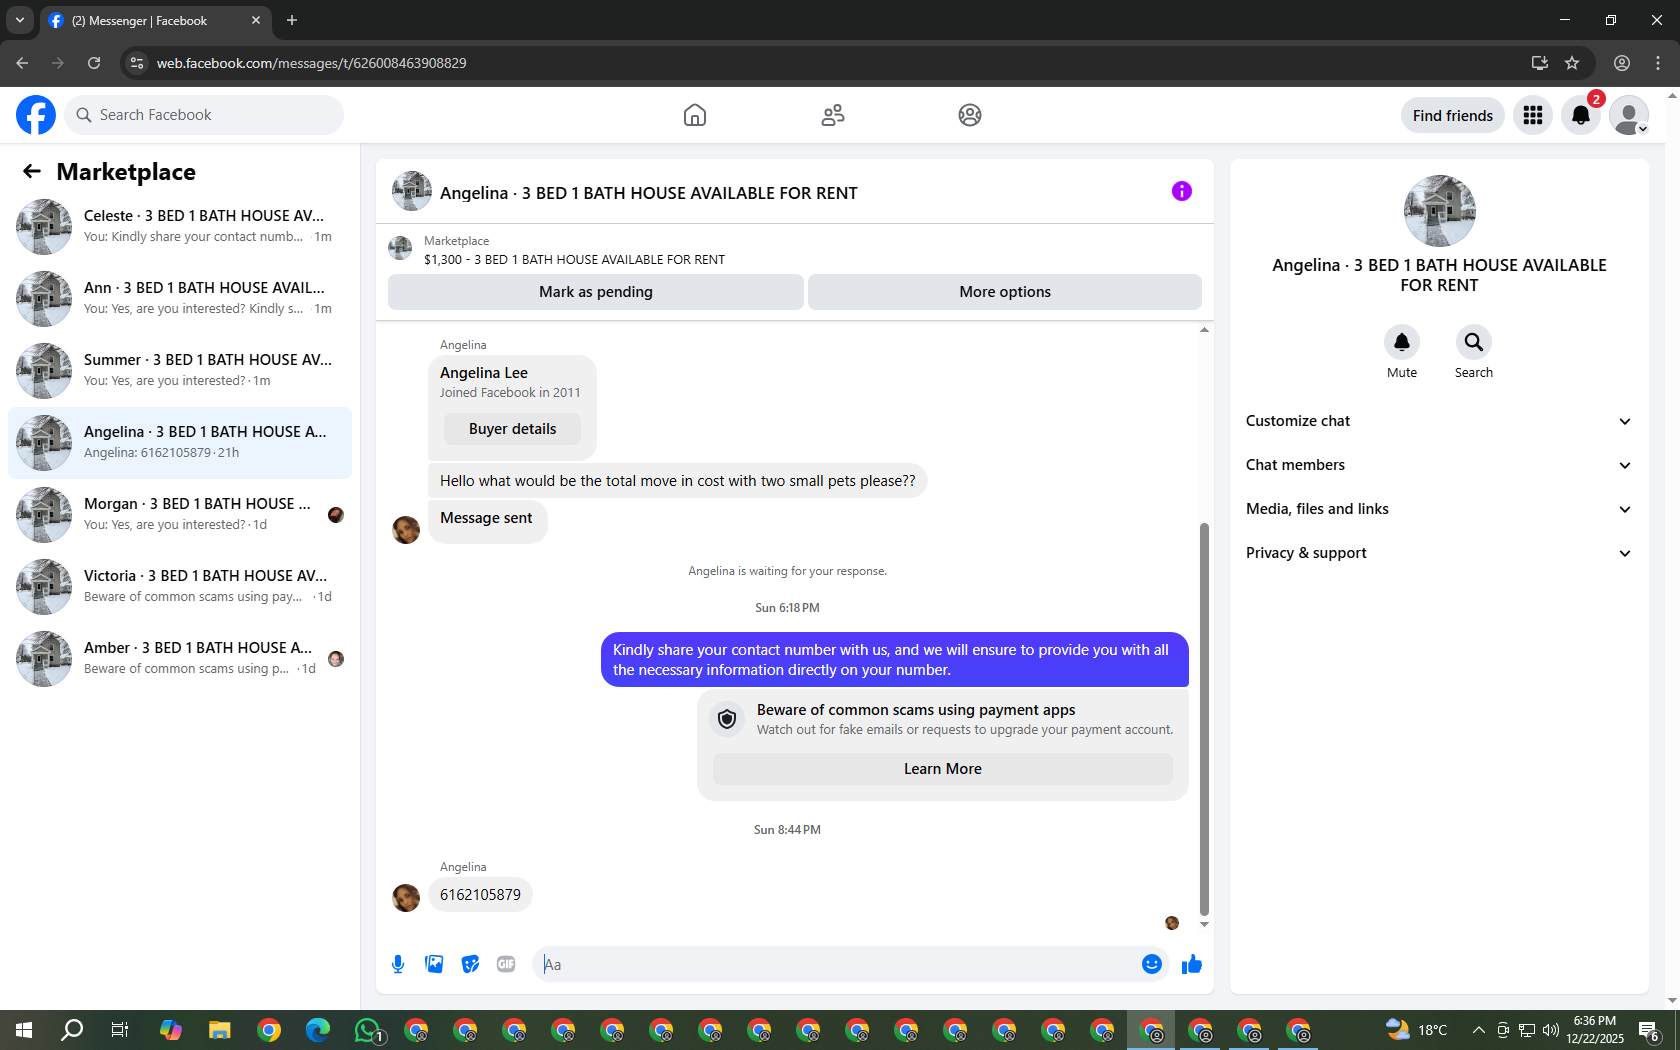The height and width of the screenshot is (1050, 1680).
Task: Click the Facebook logo icon
Action: coord(36,115)
